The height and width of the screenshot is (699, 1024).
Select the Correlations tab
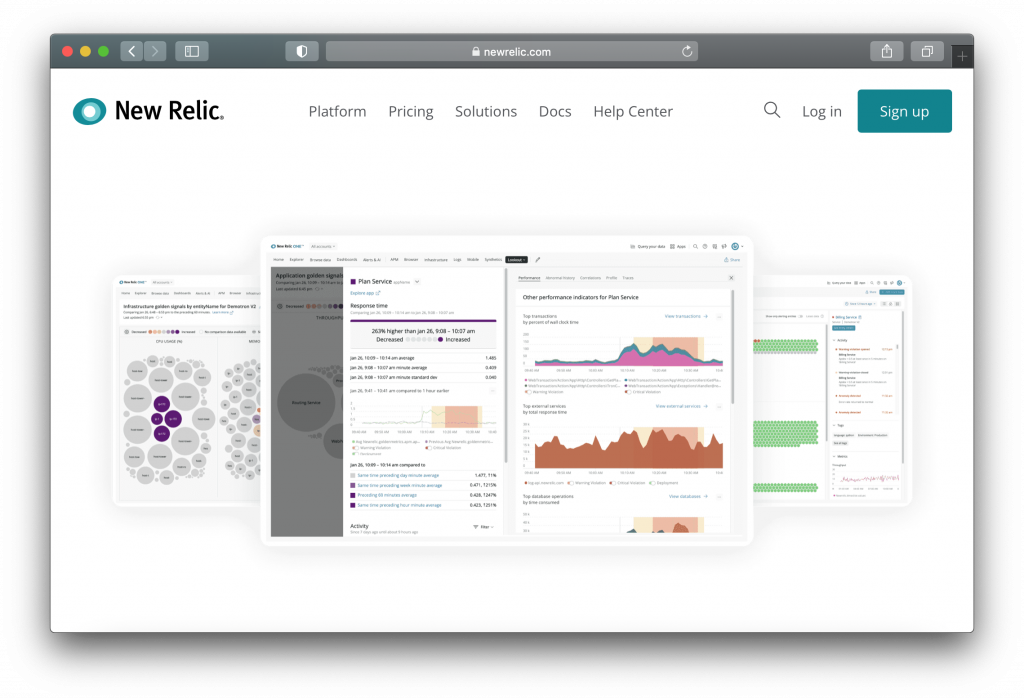(590, 278)
